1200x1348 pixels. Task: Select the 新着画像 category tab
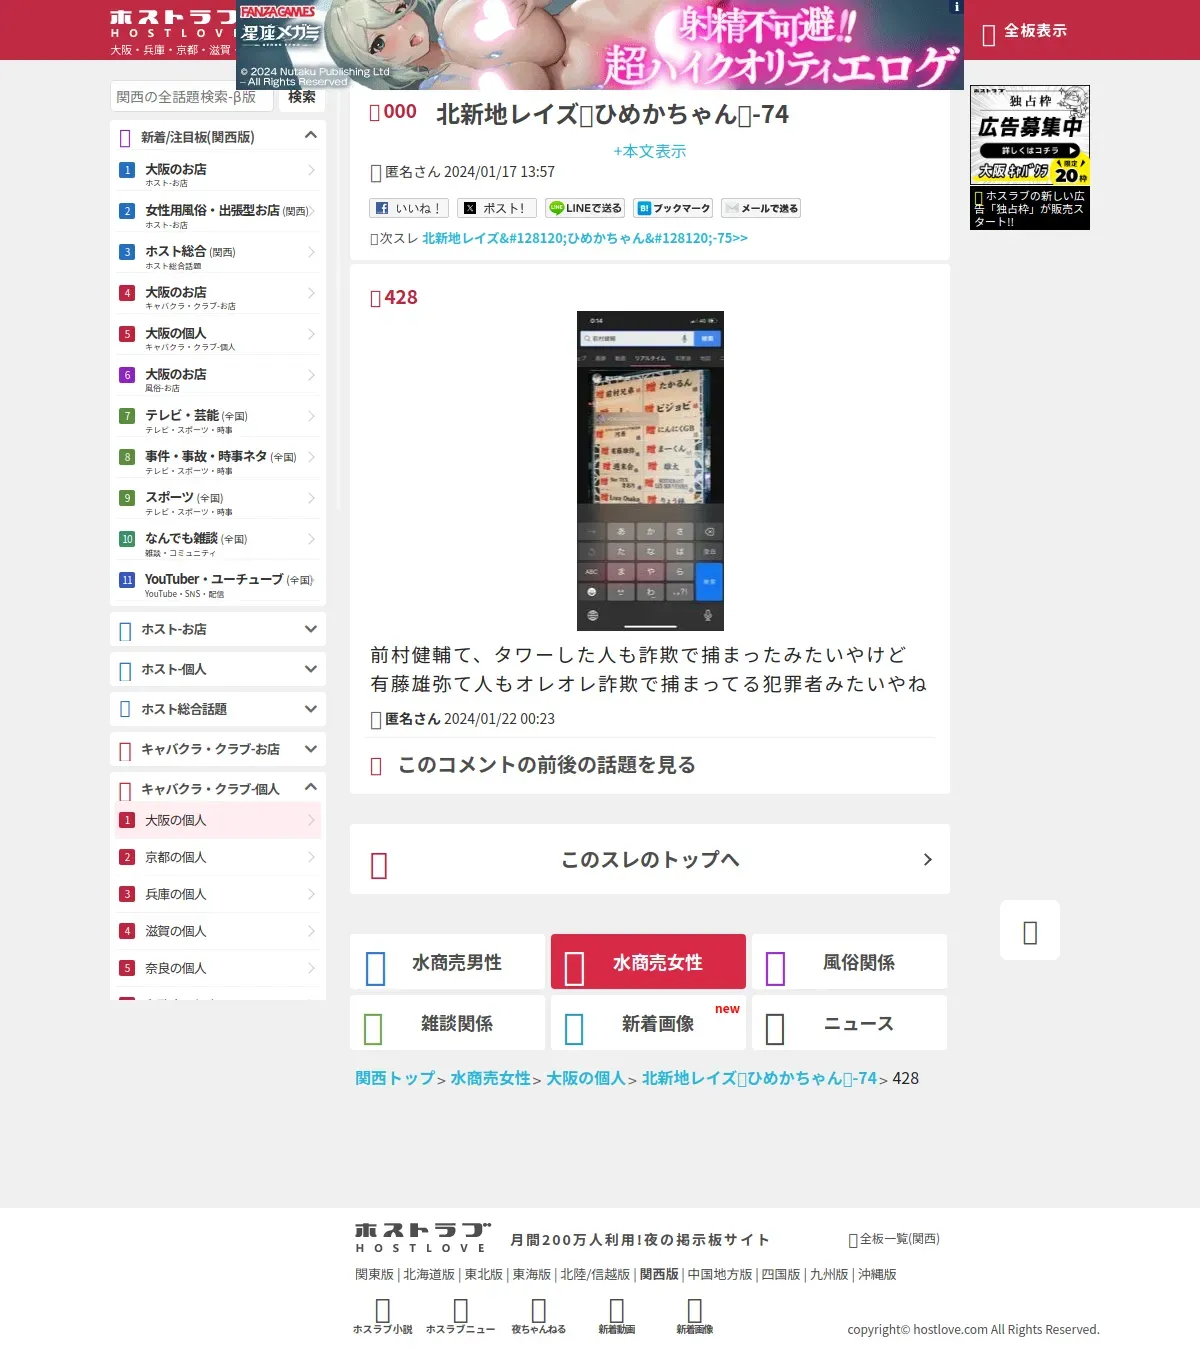coord(648,1023)
